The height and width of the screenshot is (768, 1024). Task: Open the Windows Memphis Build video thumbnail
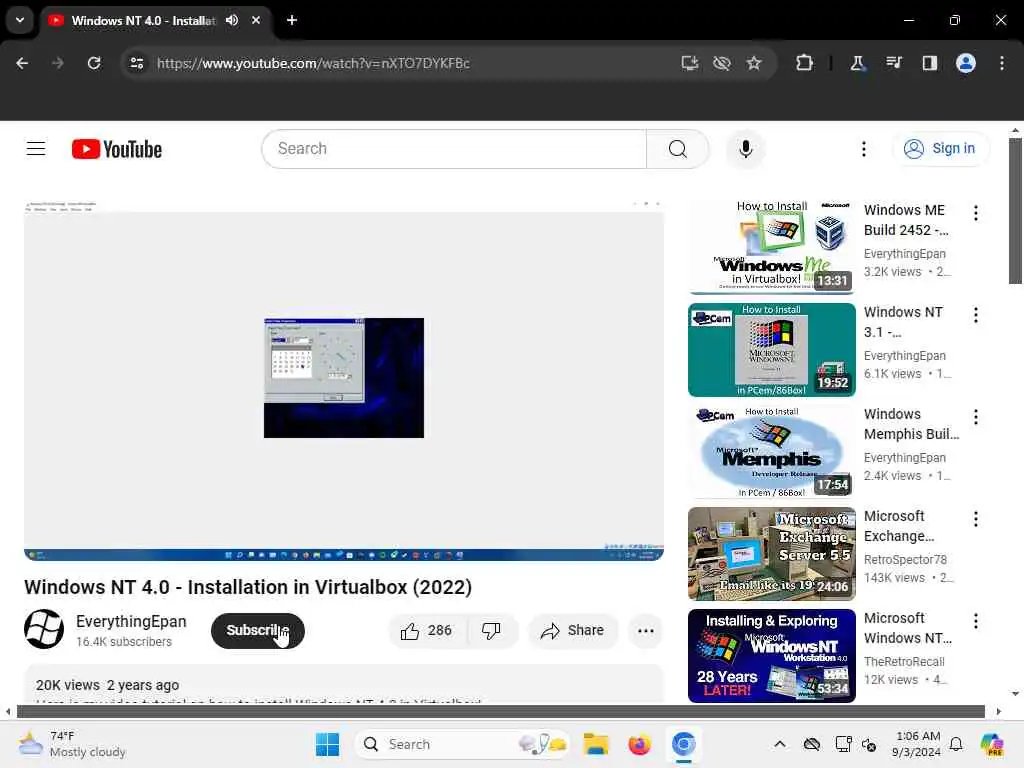pyautogui.click(x=772, y=451)
